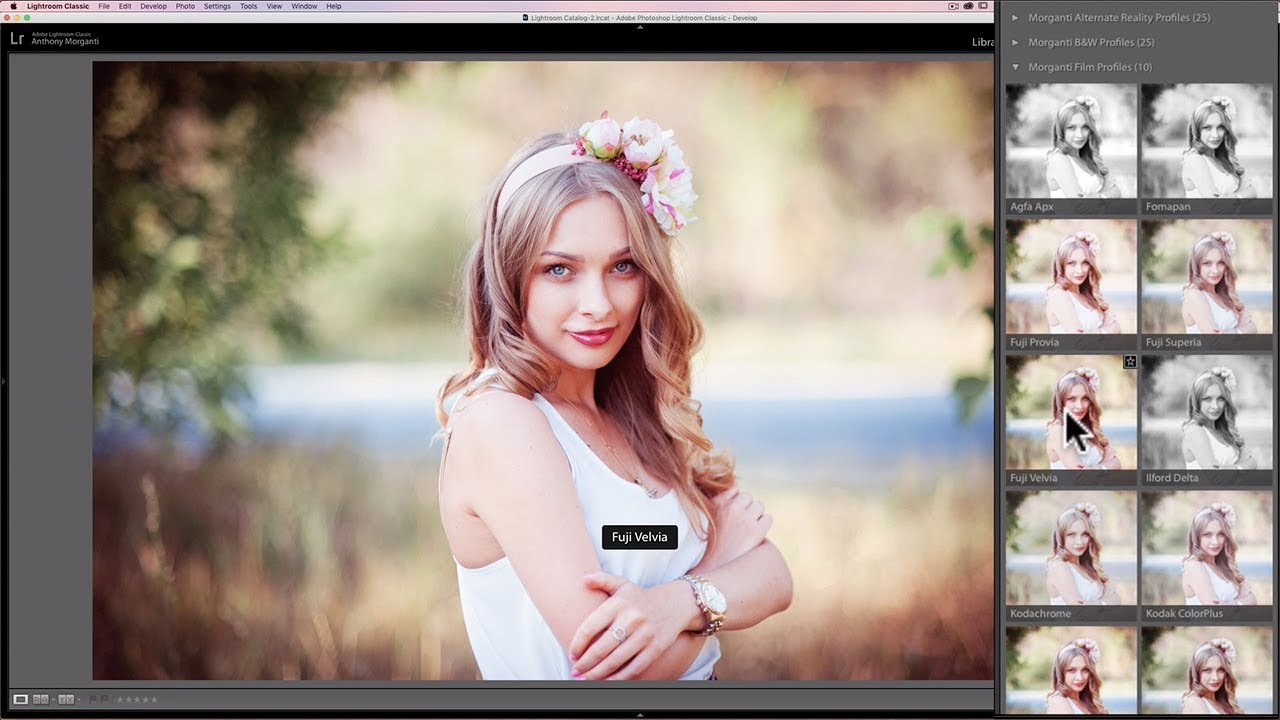Click the 'Fuji Provia' profile label
1280x720 pixels.
click(x=1034, y=342)
